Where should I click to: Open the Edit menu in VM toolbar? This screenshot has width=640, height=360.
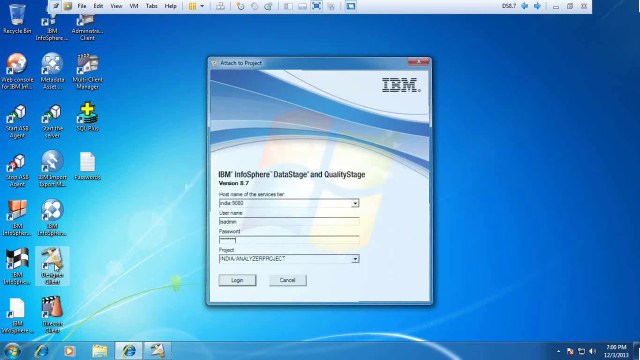coord(98,6)
